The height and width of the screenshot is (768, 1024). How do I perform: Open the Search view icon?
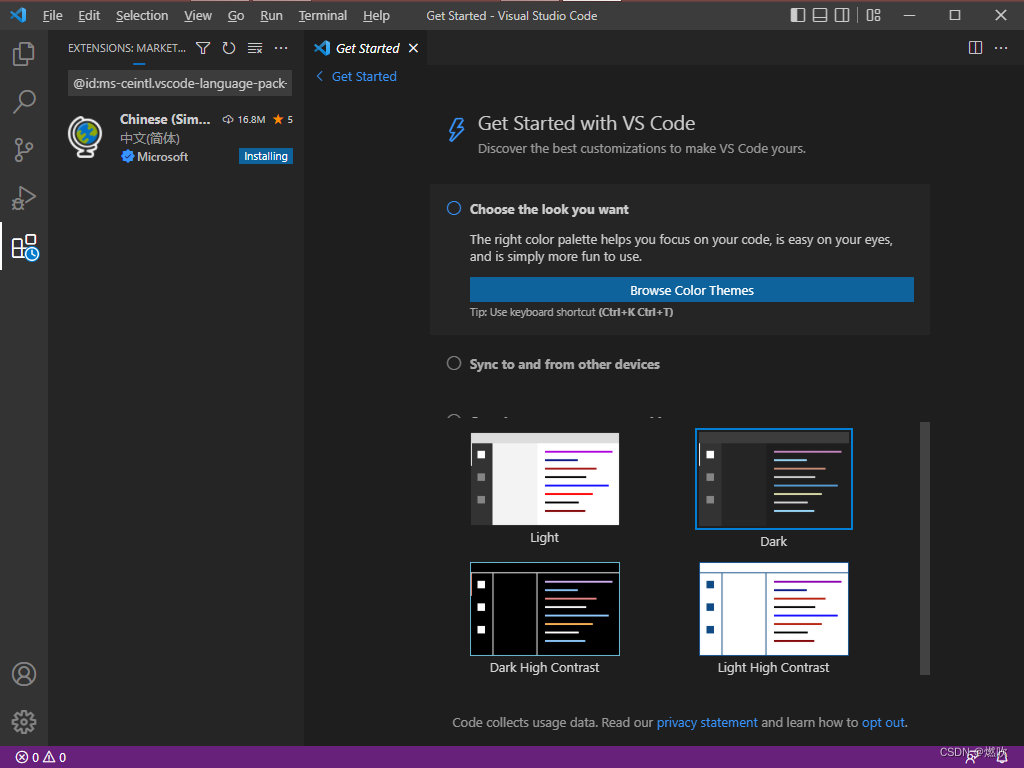pyautogui.click(x=24, y=102)
